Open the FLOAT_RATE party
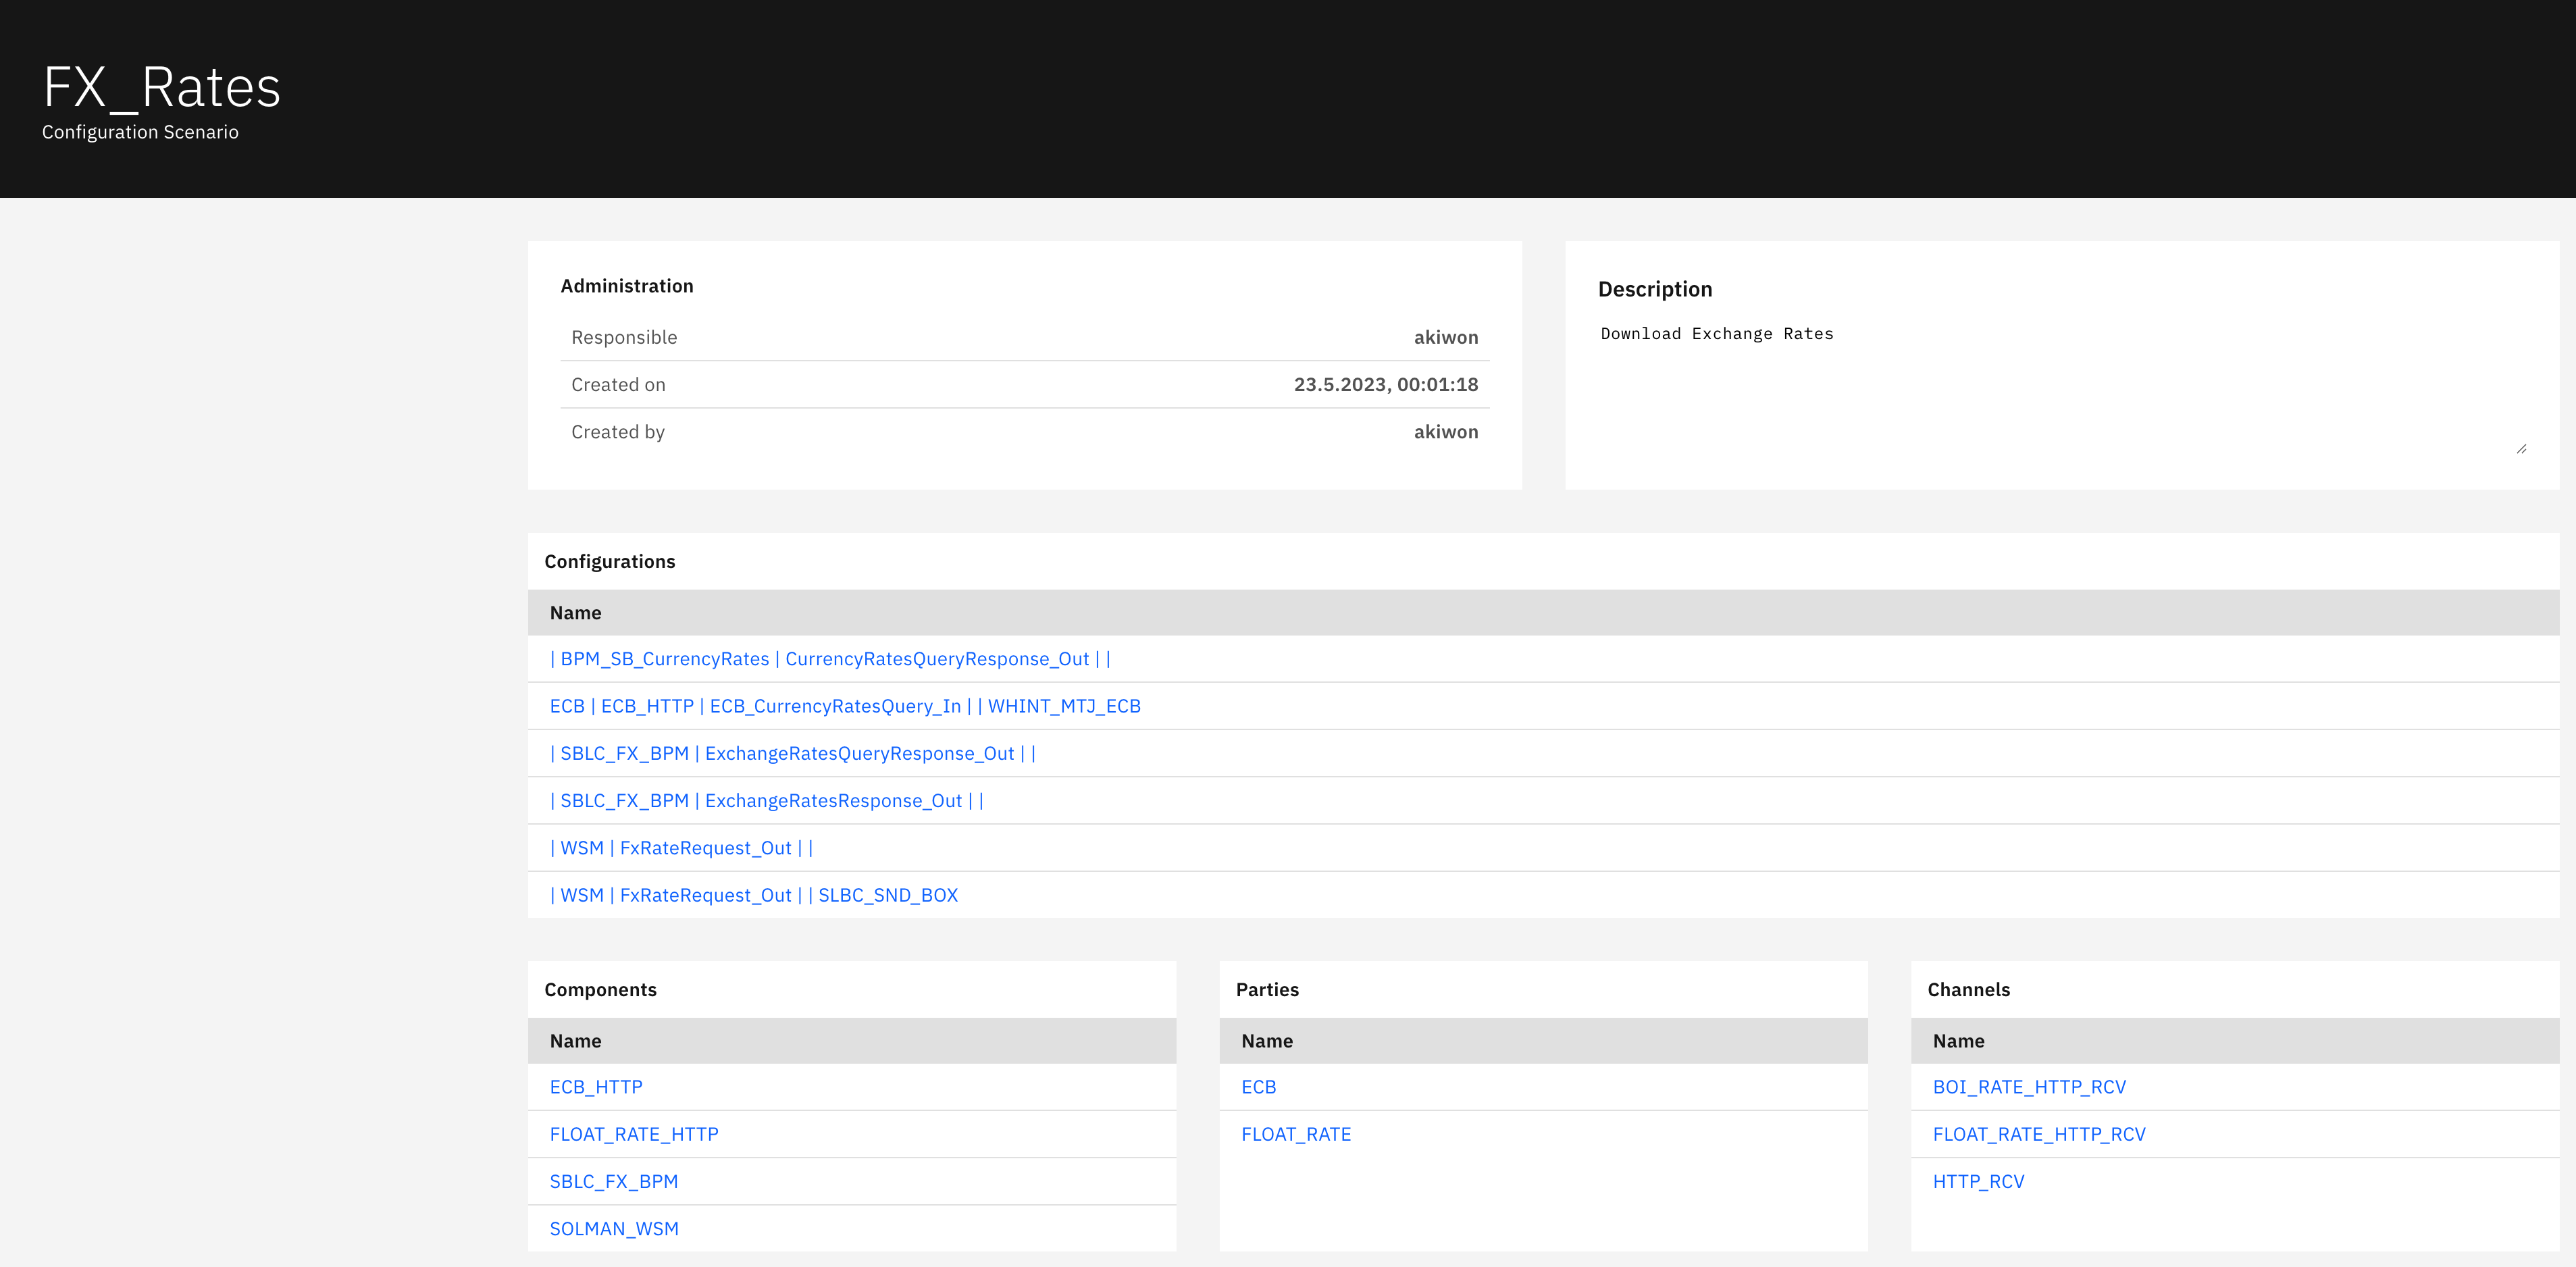The width and height of the screenshot is (2576, 1267). [x=1295, y=1134]
